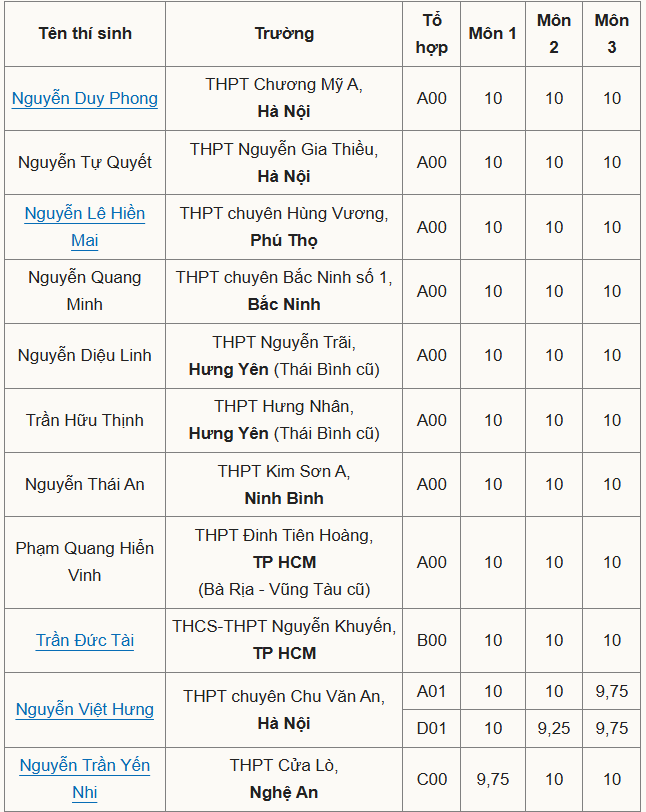Screen dimensions: 646x812
Task: Click the Môn 1 column header
Action: click(x=493, y=34)
